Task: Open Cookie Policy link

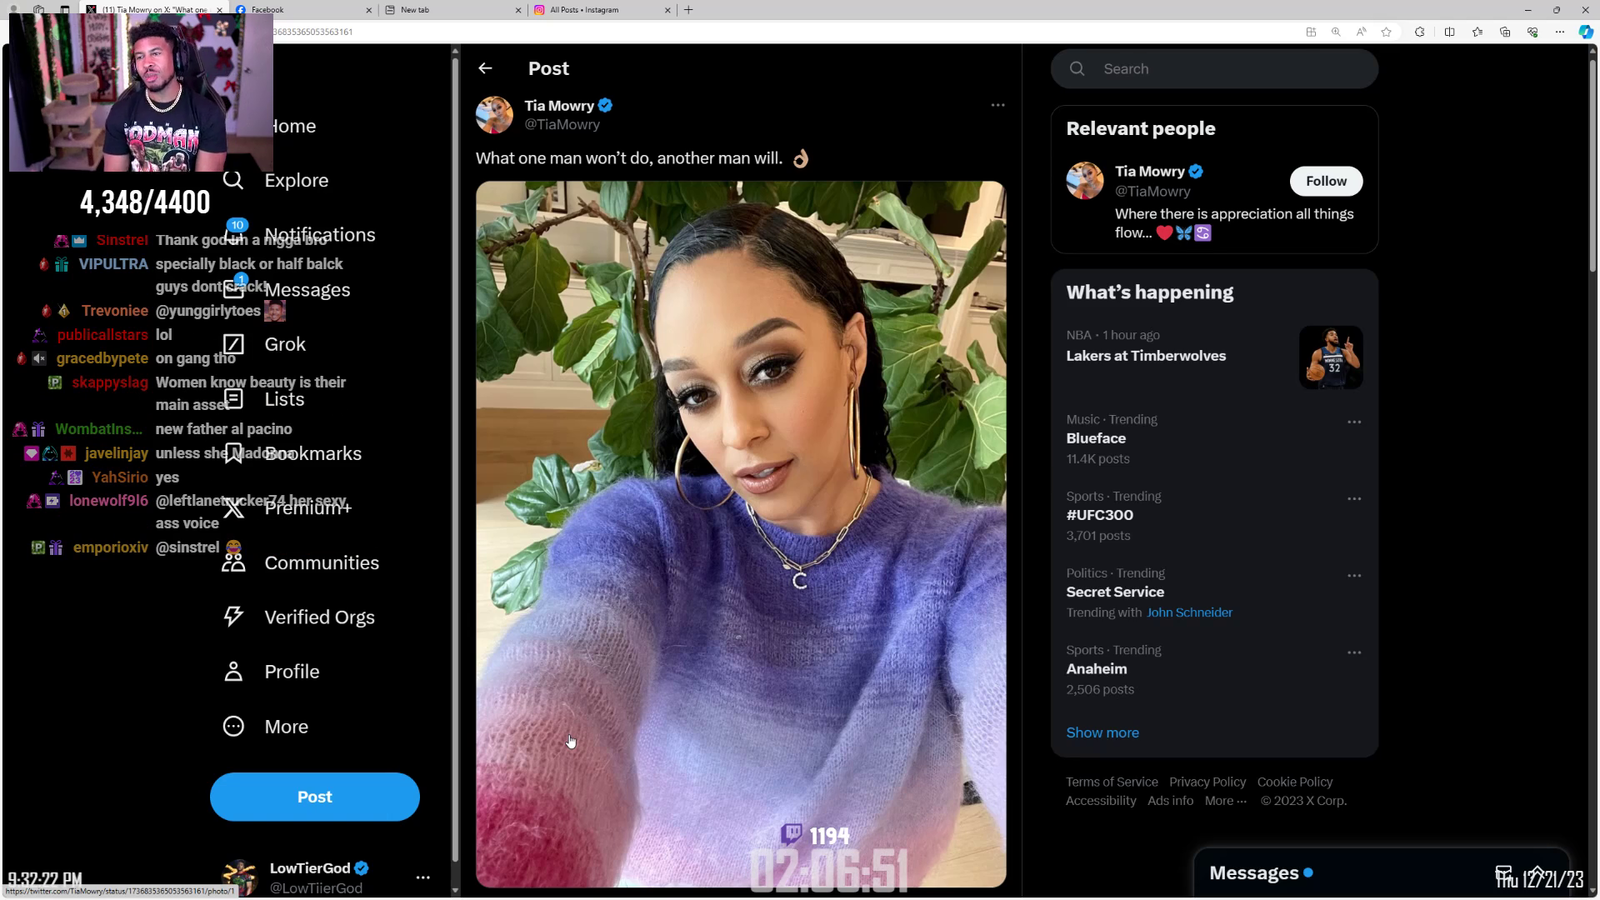Action: [1295, 782]
